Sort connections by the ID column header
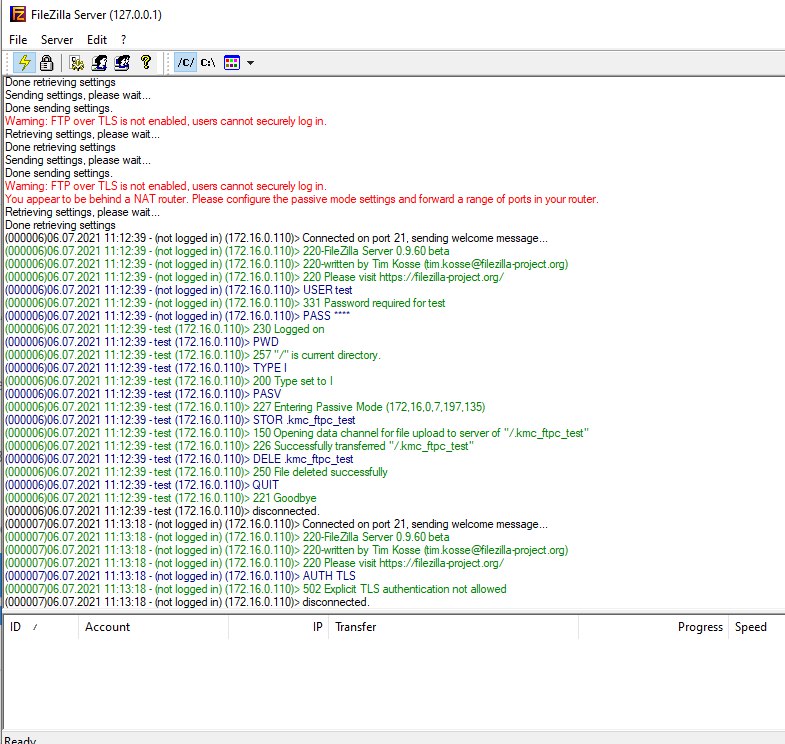 41,627
